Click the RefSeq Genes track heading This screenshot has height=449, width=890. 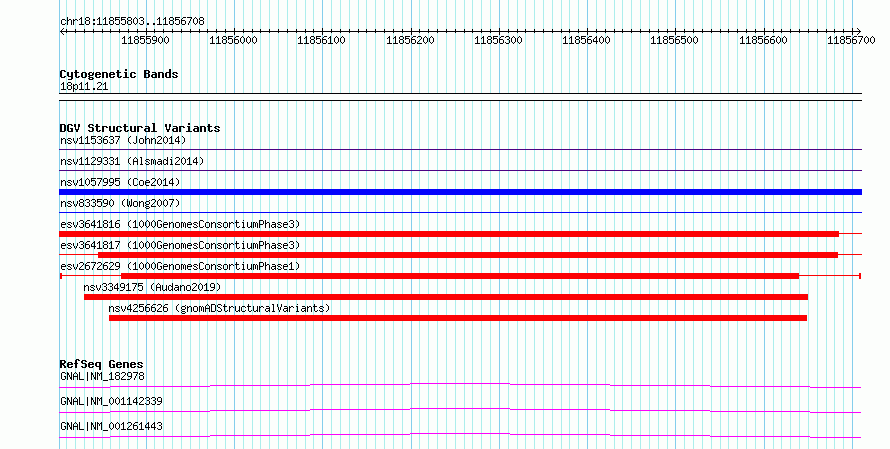[x=101, y=364]
